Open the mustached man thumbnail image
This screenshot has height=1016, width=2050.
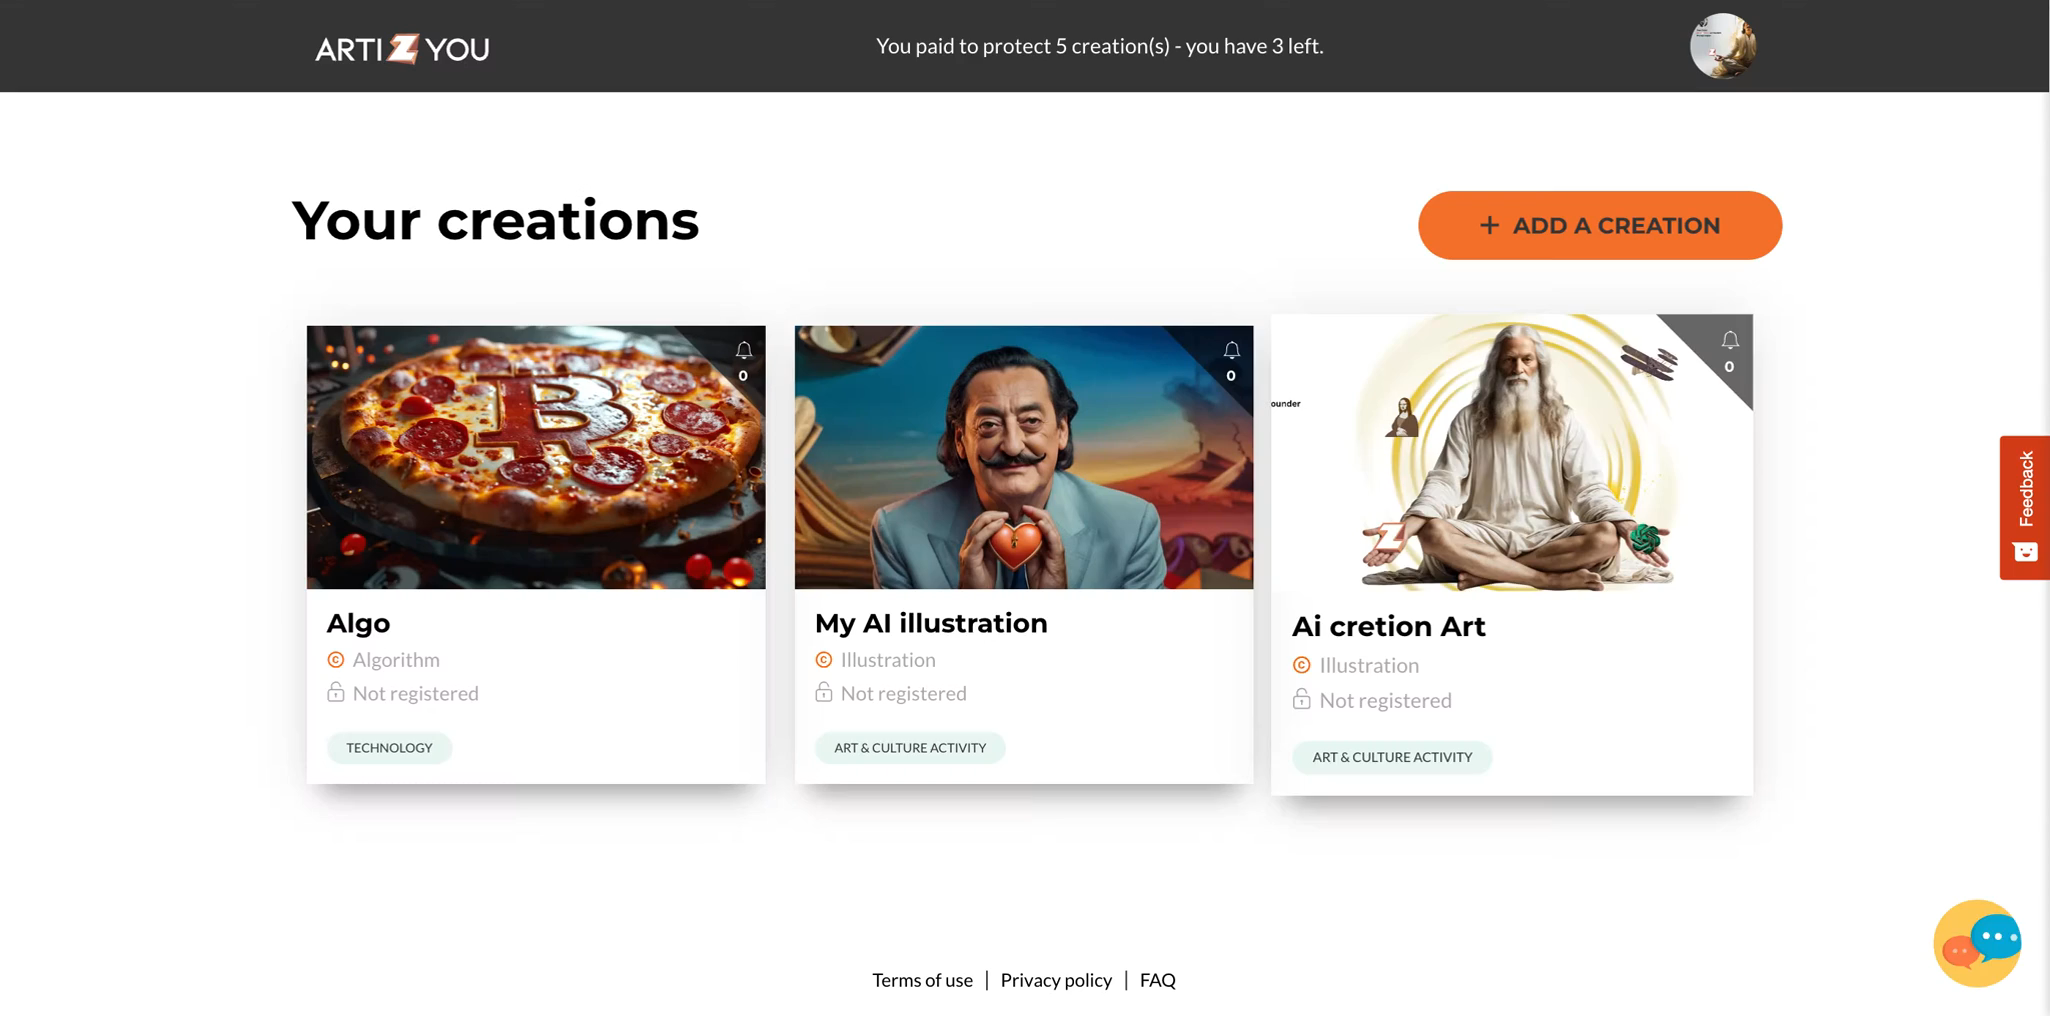(x=1024, y=457)
